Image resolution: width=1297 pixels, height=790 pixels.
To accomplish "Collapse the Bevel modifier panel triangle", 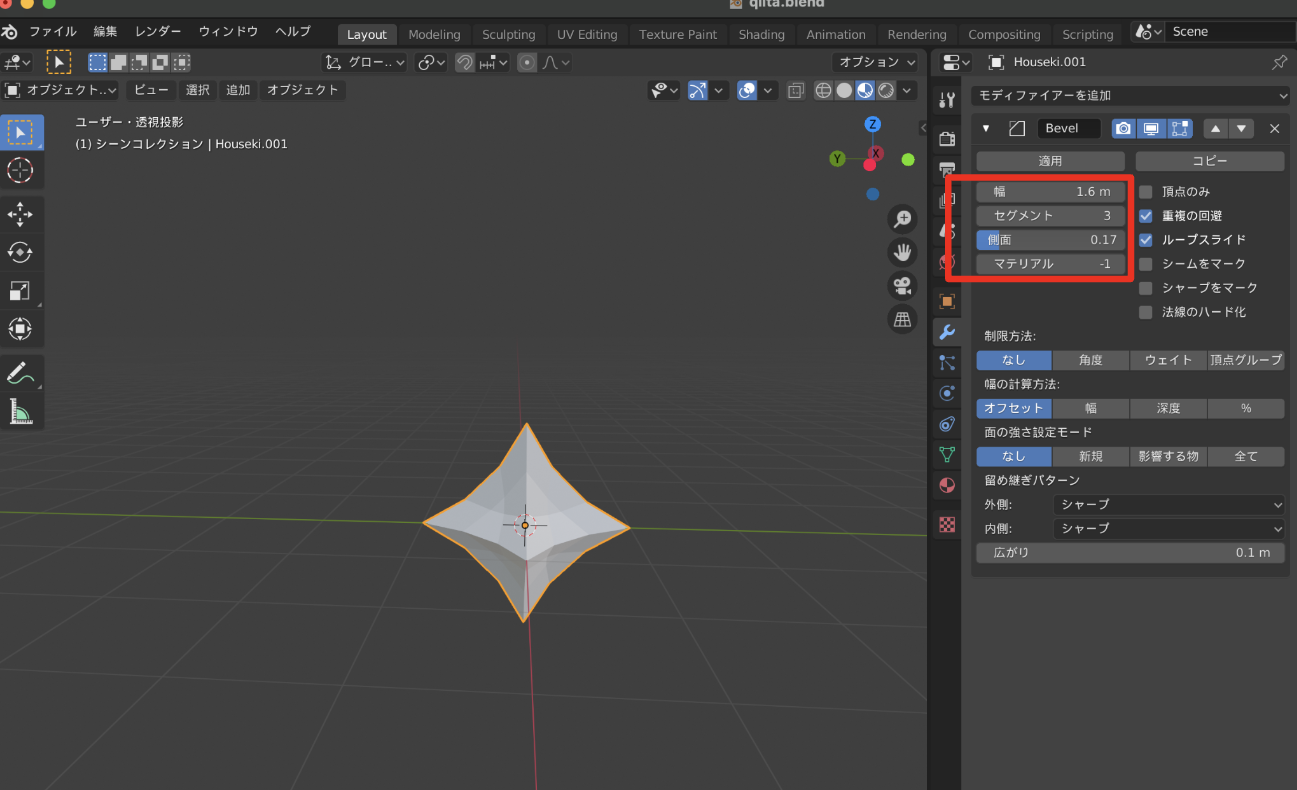I will (986, 129).
